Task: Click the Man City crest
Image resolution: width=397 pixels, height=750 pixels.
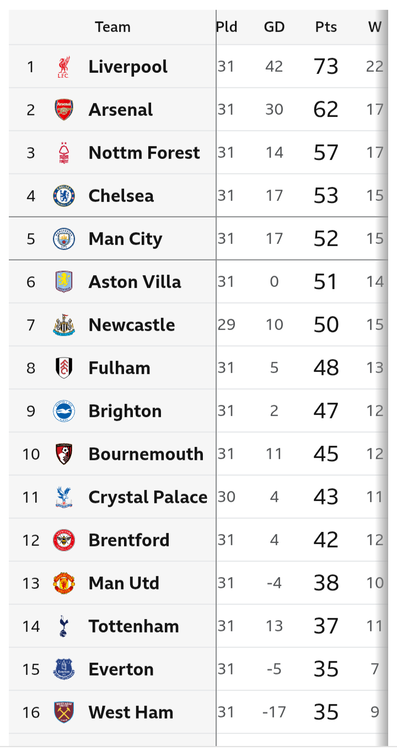Action: click(64, 239)
